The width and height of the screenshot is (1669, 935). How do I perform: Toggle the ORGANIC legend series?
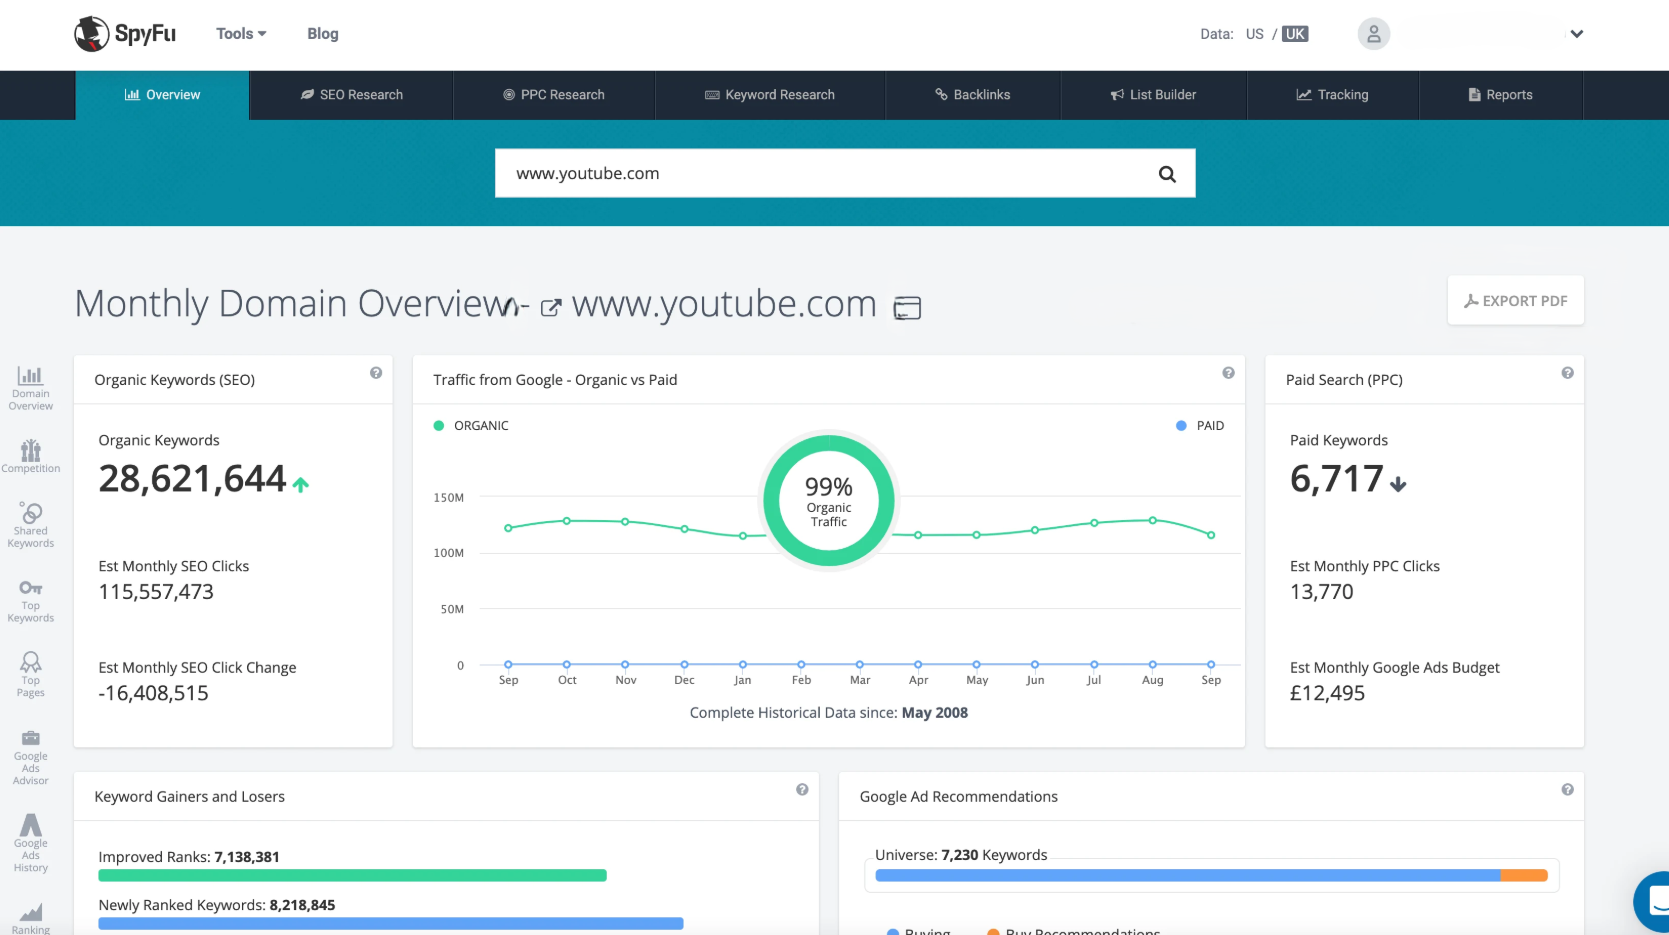tap(471, 426)
